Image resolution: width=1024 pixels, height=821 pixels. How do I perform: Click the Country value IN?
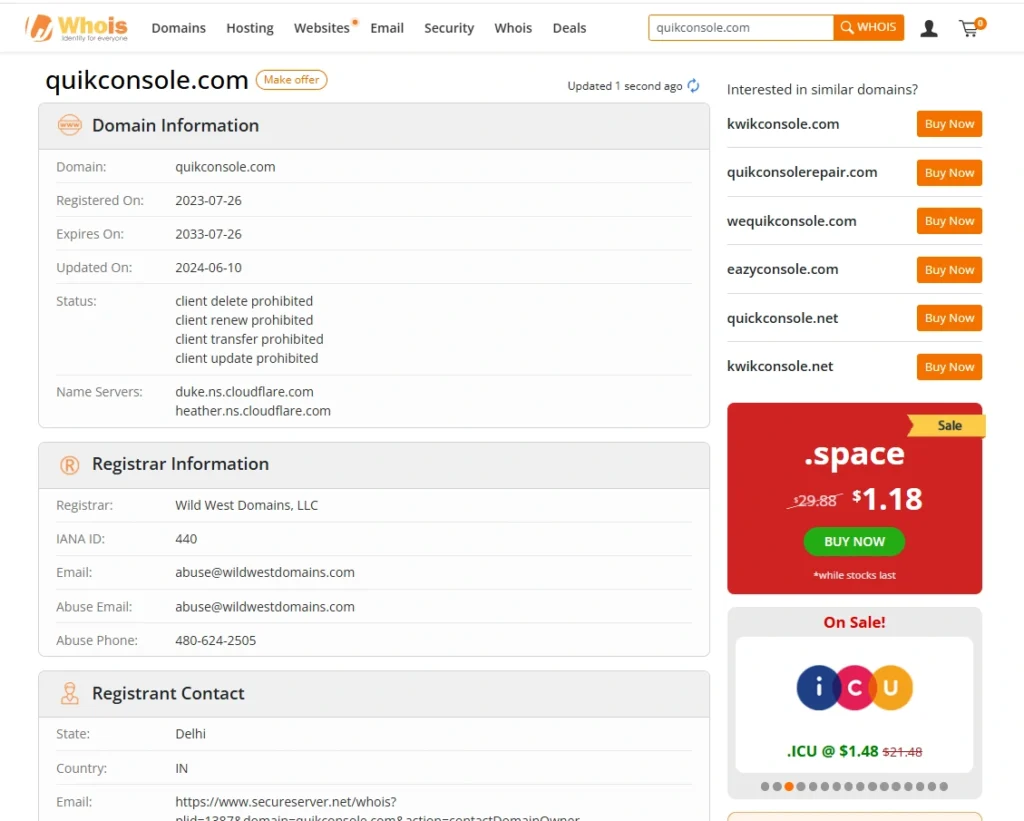182,768
